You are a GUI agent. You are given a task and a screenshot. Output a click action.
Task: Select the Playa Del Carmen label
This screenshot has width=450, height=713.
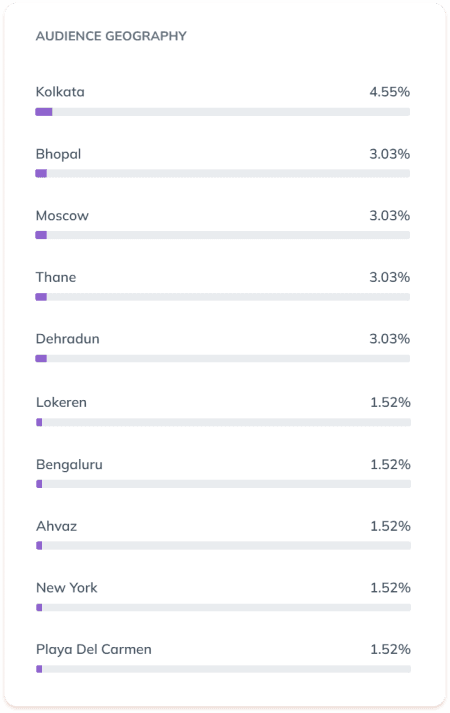tap(94, 649)
